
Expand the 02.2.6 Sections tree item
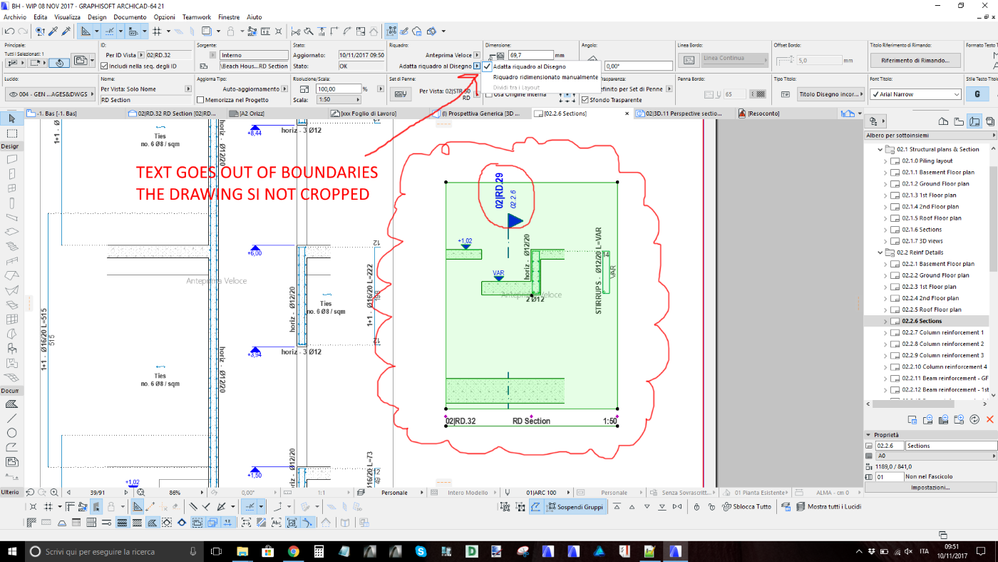[x=885, y=321]
